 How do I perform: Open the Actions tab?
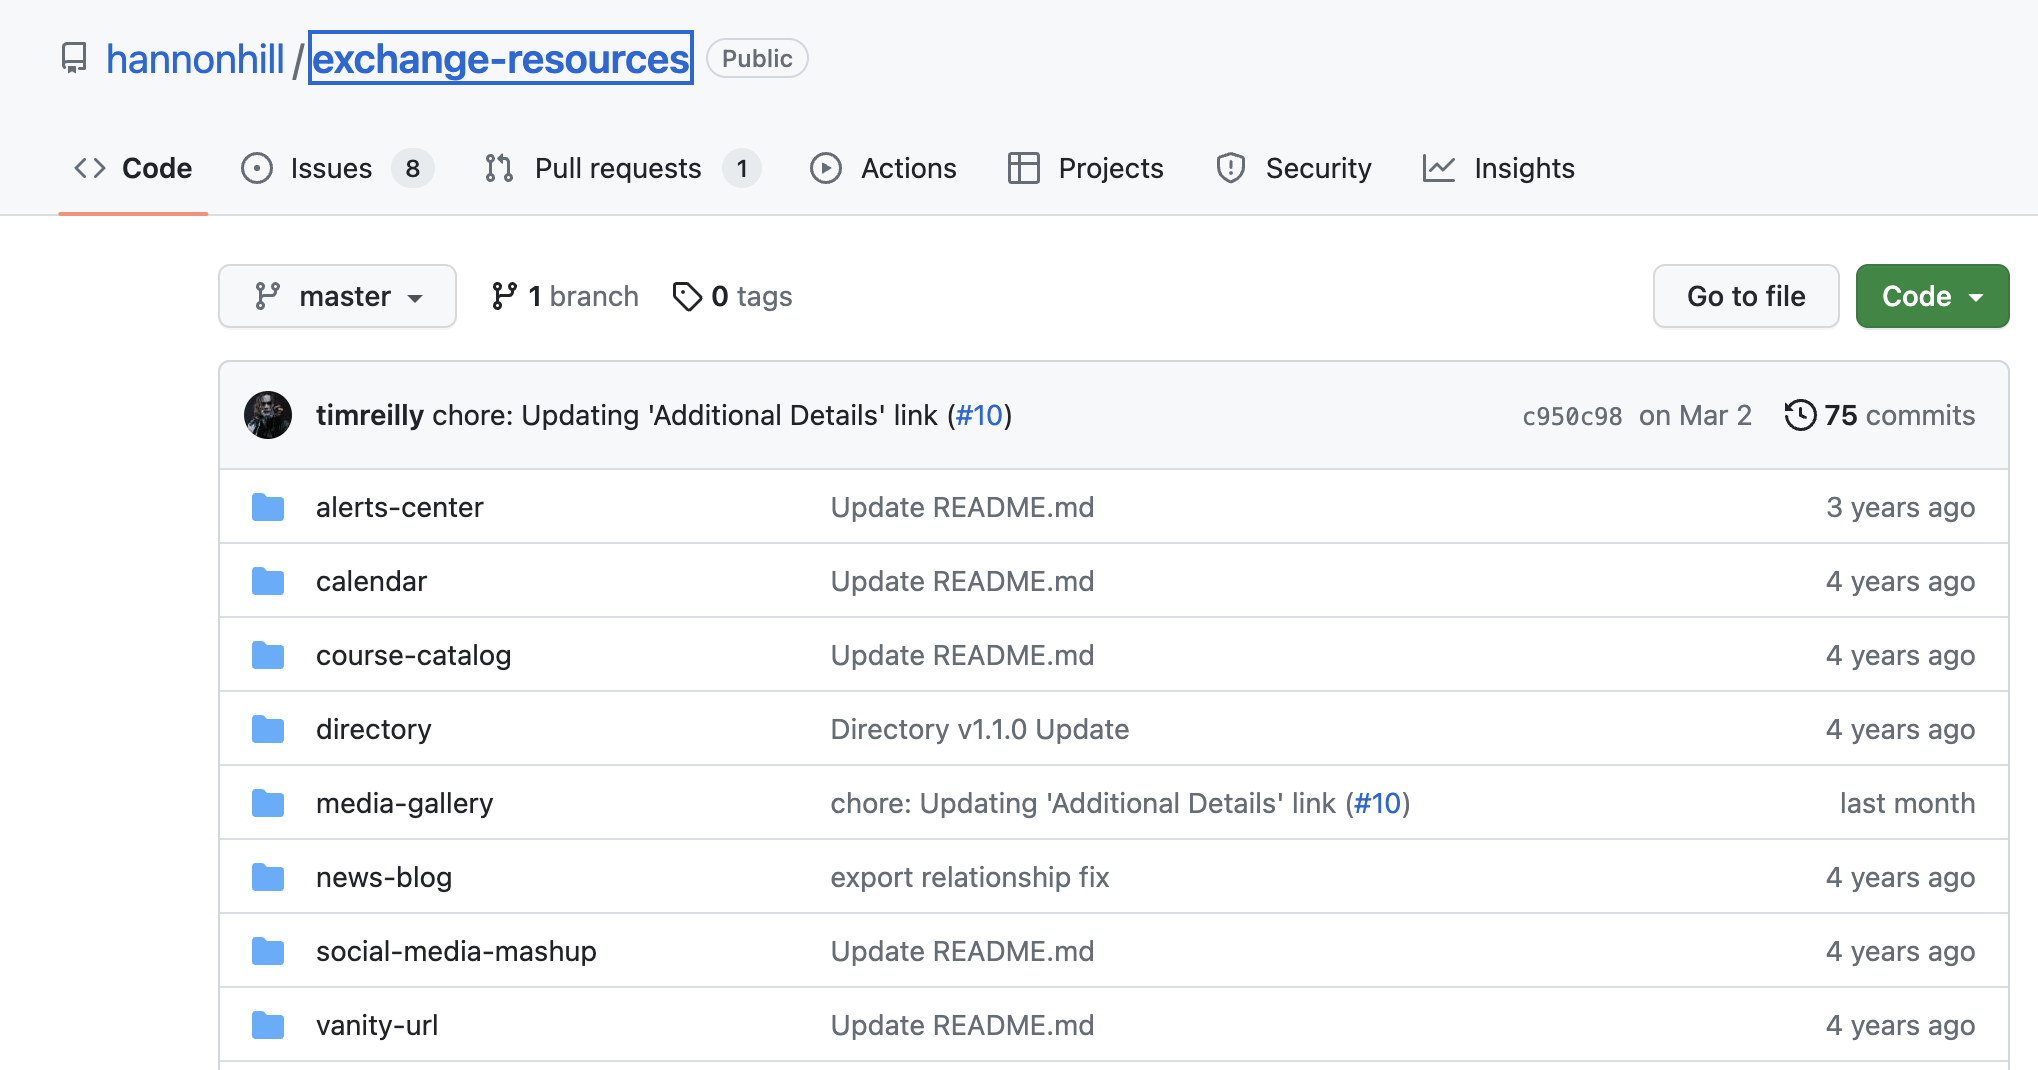[x=883, y=168]
